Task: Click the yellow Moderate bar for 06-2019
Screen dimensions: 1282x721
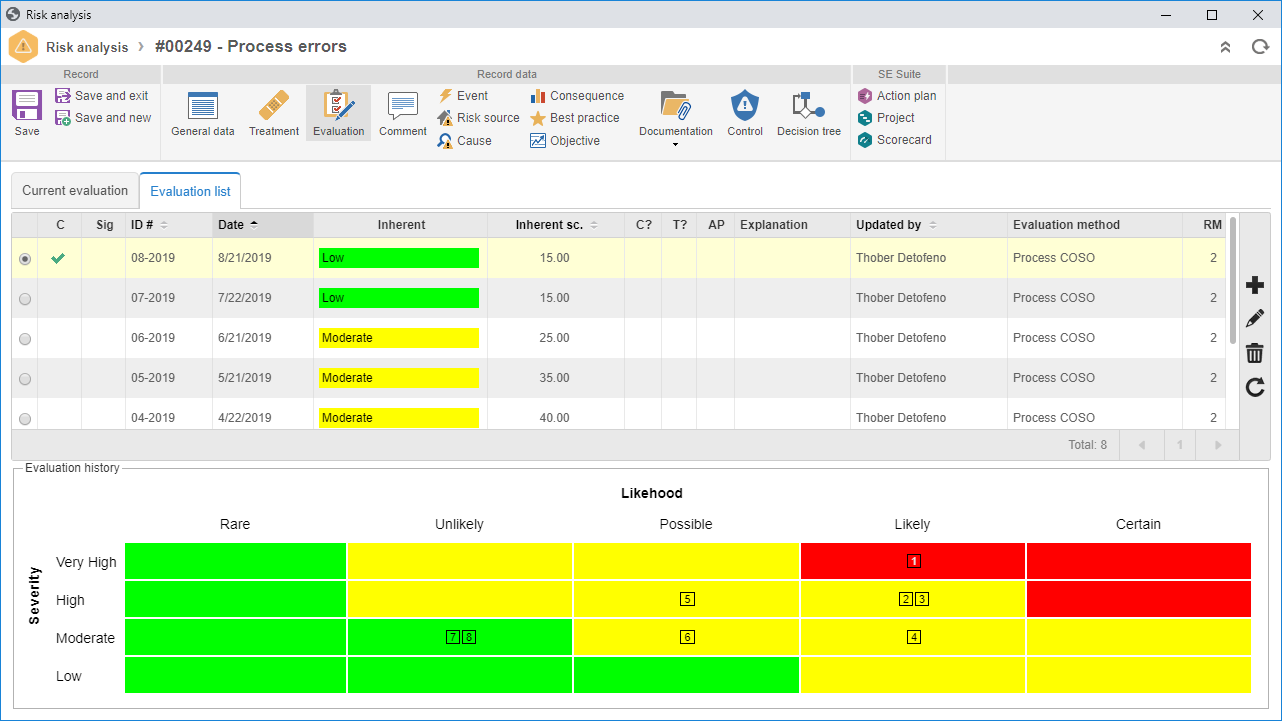Action: click(399, 338)
